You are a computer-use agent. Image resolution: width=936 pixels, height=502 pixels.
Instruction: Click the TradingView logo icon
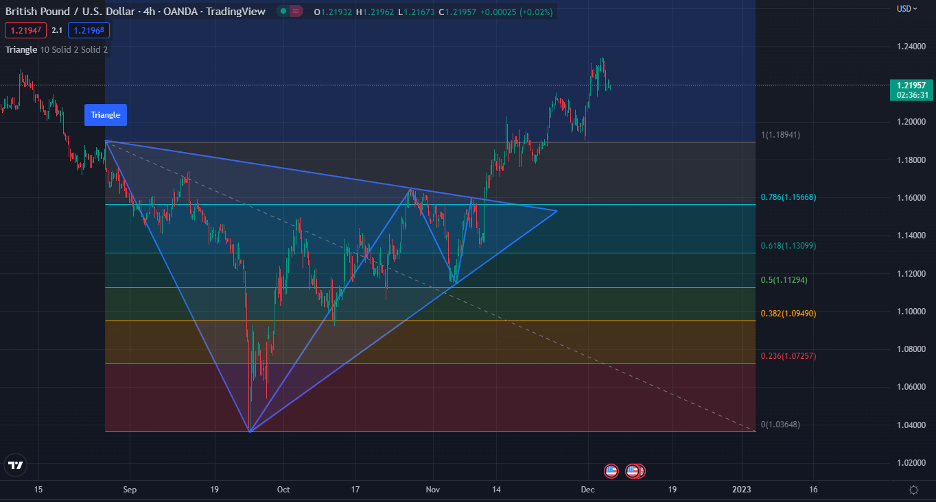click(15, 465)
